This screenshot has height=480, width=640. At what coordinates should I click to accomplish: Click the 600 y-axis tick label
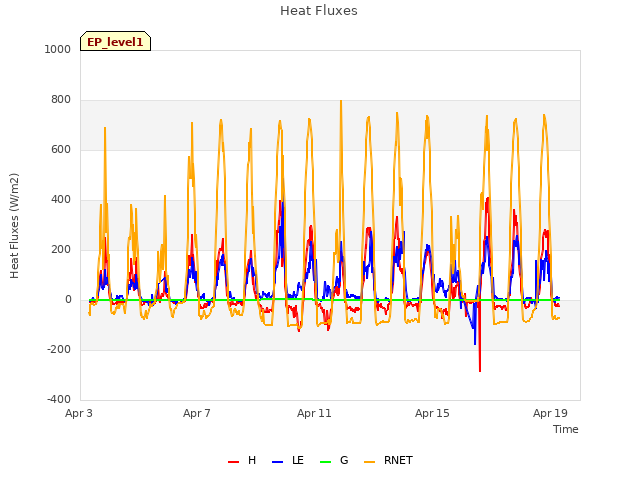pos(61,150)
